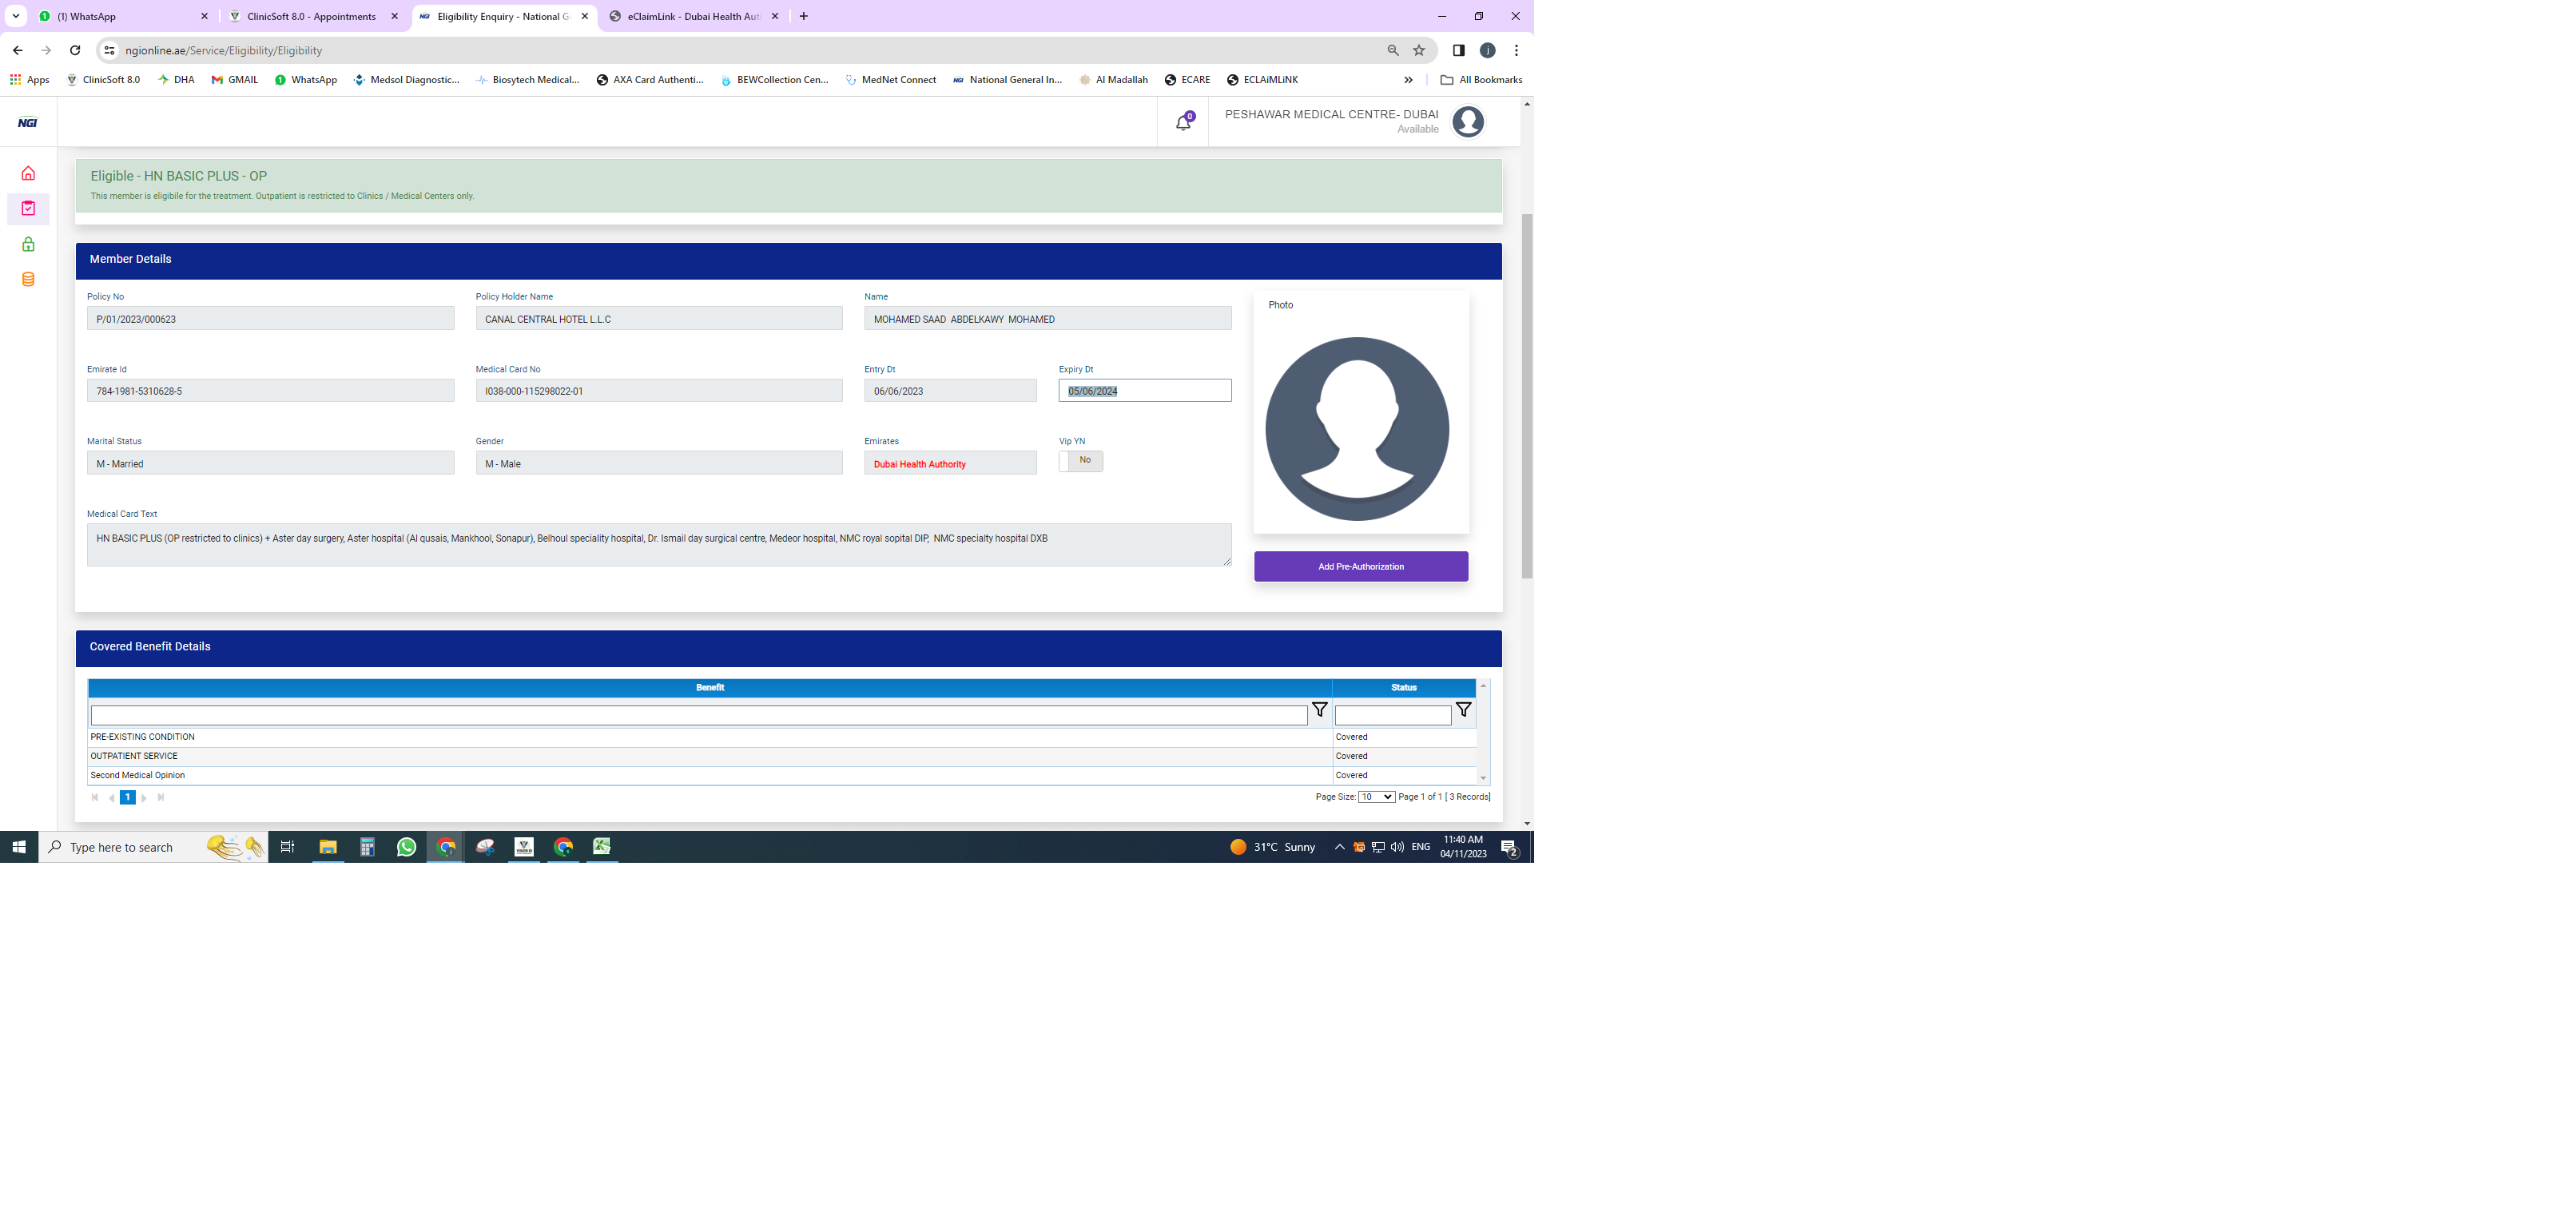Click the NGI logo
Image resolution: width=2576 pixels, height=1208 pixels.
[28, 122]
